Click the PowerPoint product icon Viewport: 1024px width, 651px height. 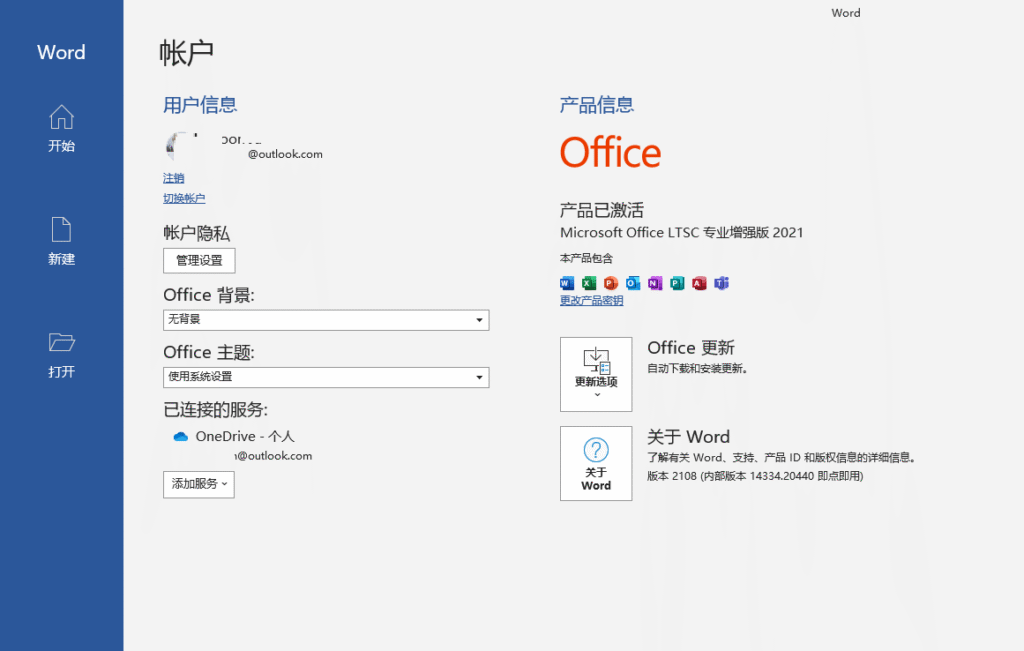click(611, 283)
